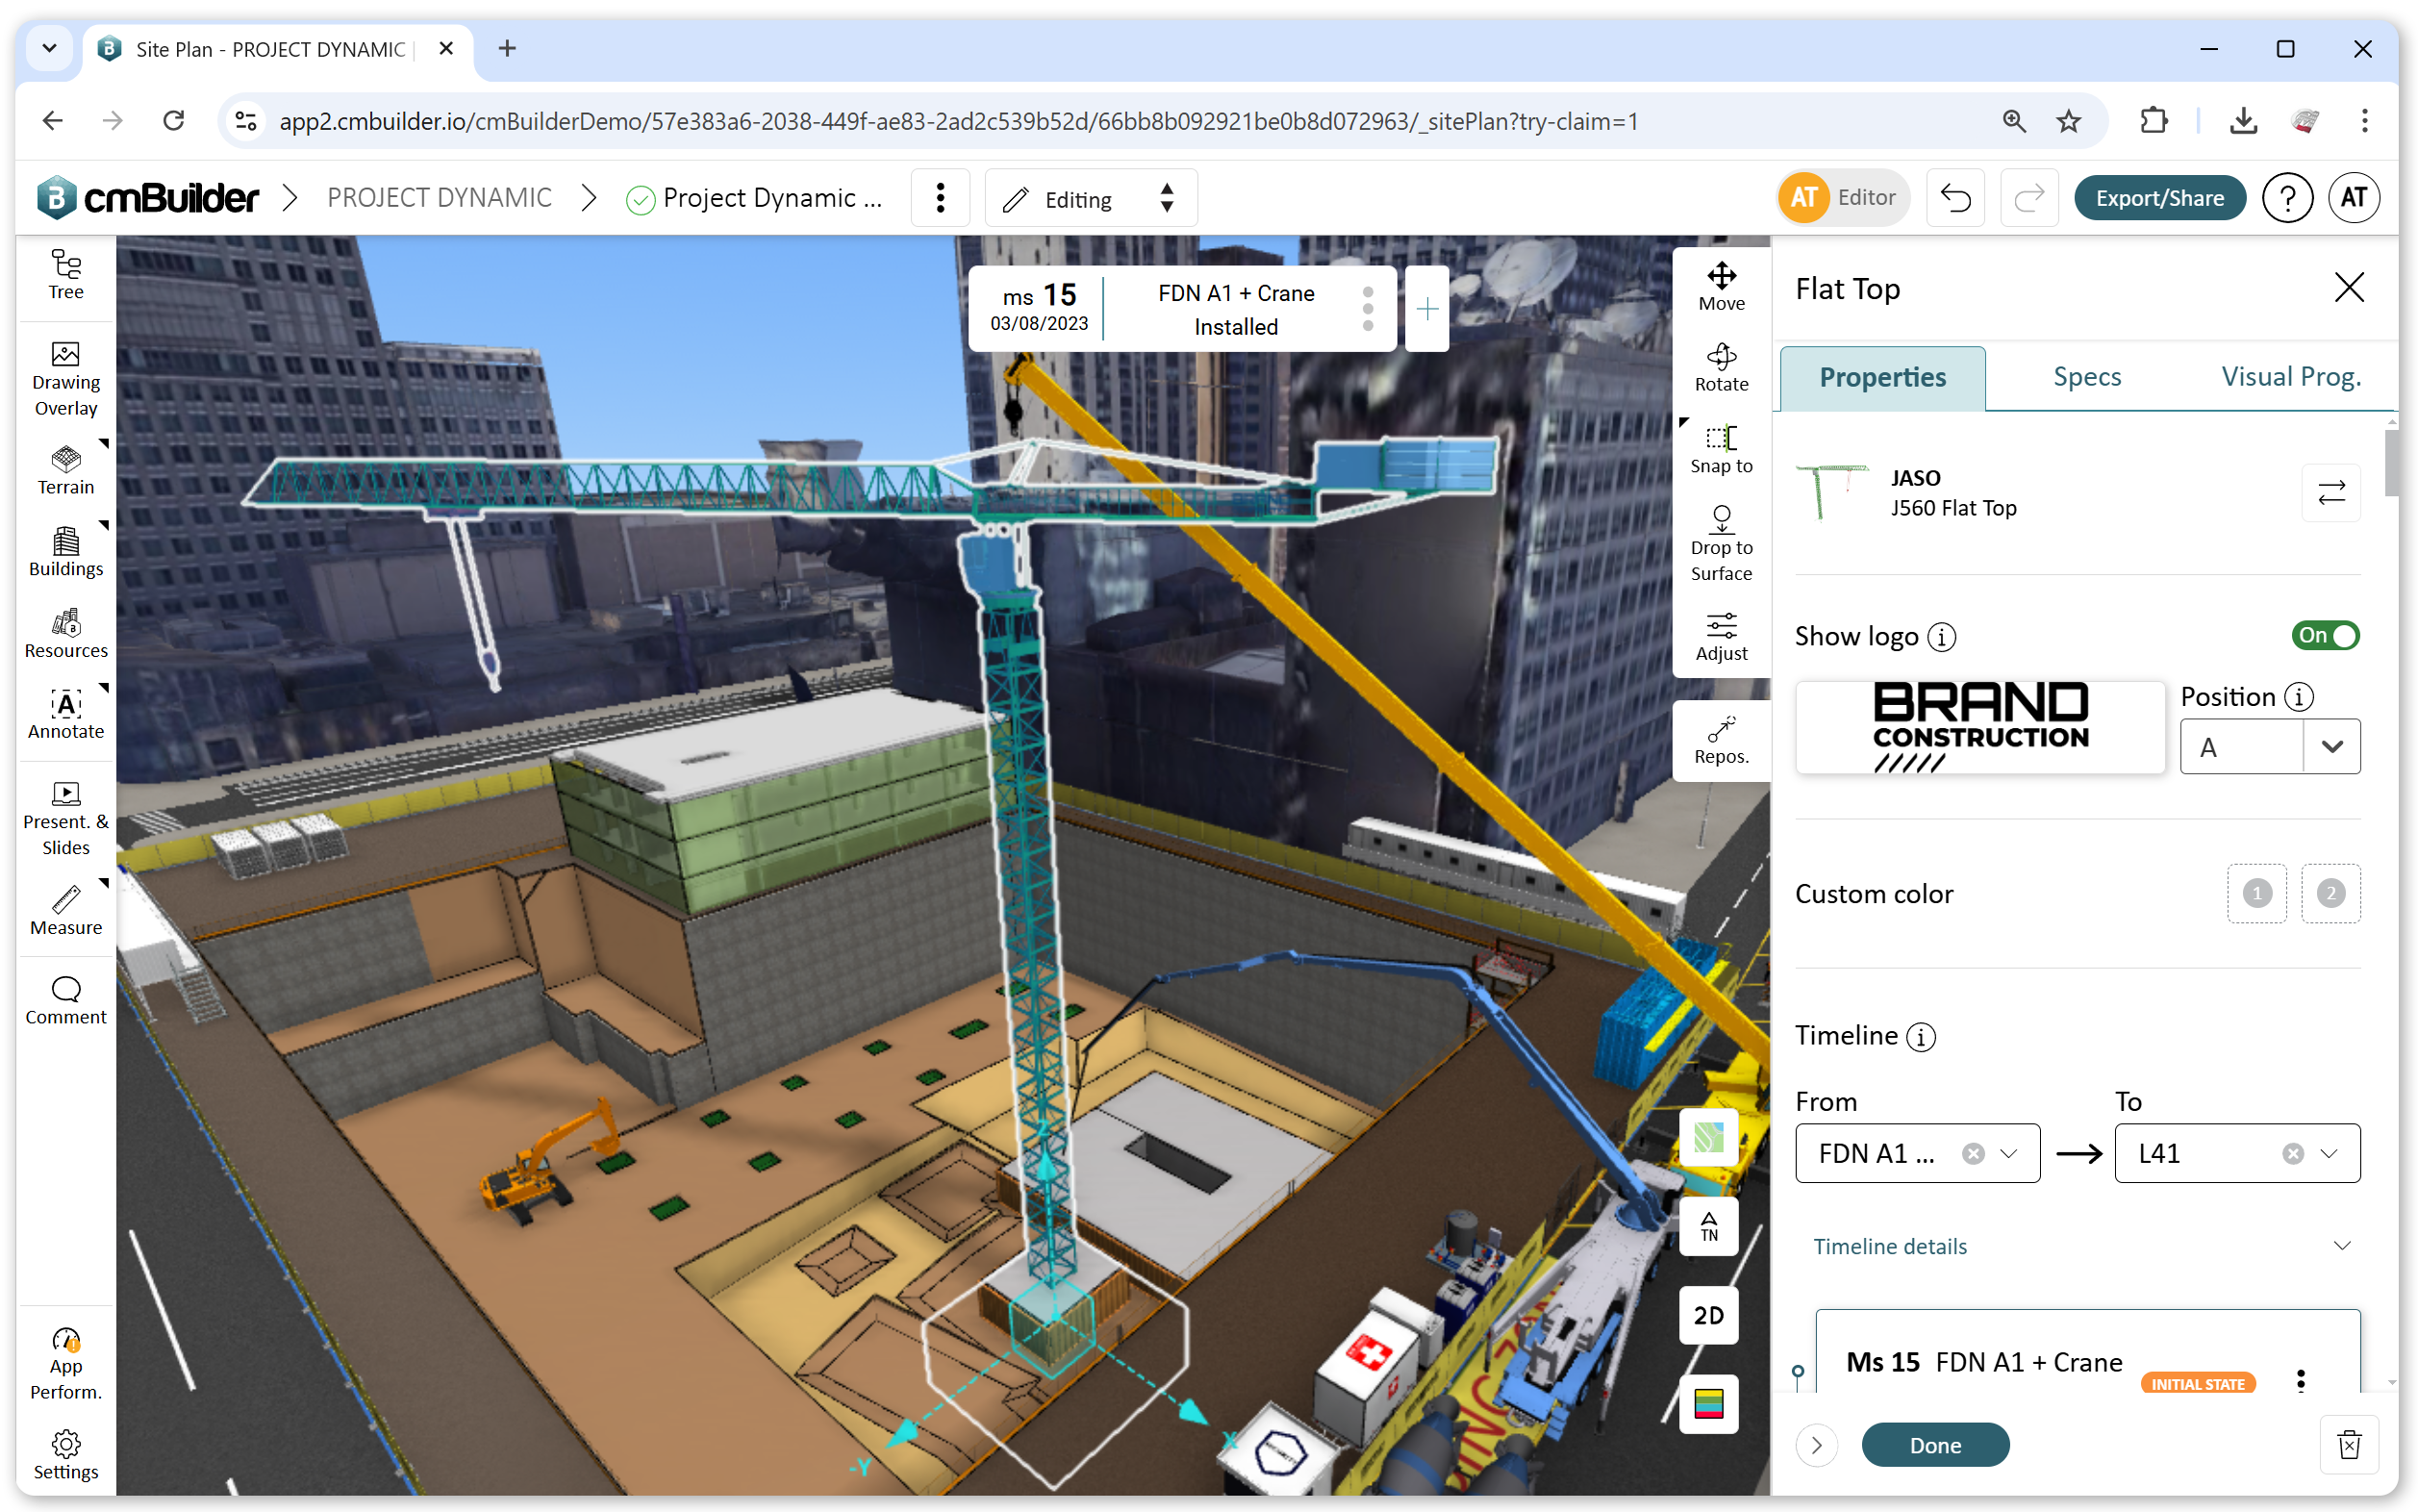Open Settings in left sidebar
Image resolution: width=2418 pixels, height=1512 pixels.
(66, 1455)
